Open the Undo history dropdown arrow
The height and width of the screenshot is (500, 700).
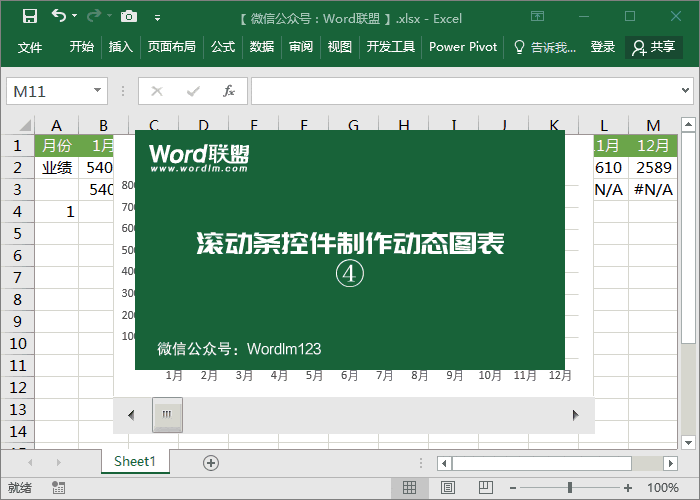[77, 16]
